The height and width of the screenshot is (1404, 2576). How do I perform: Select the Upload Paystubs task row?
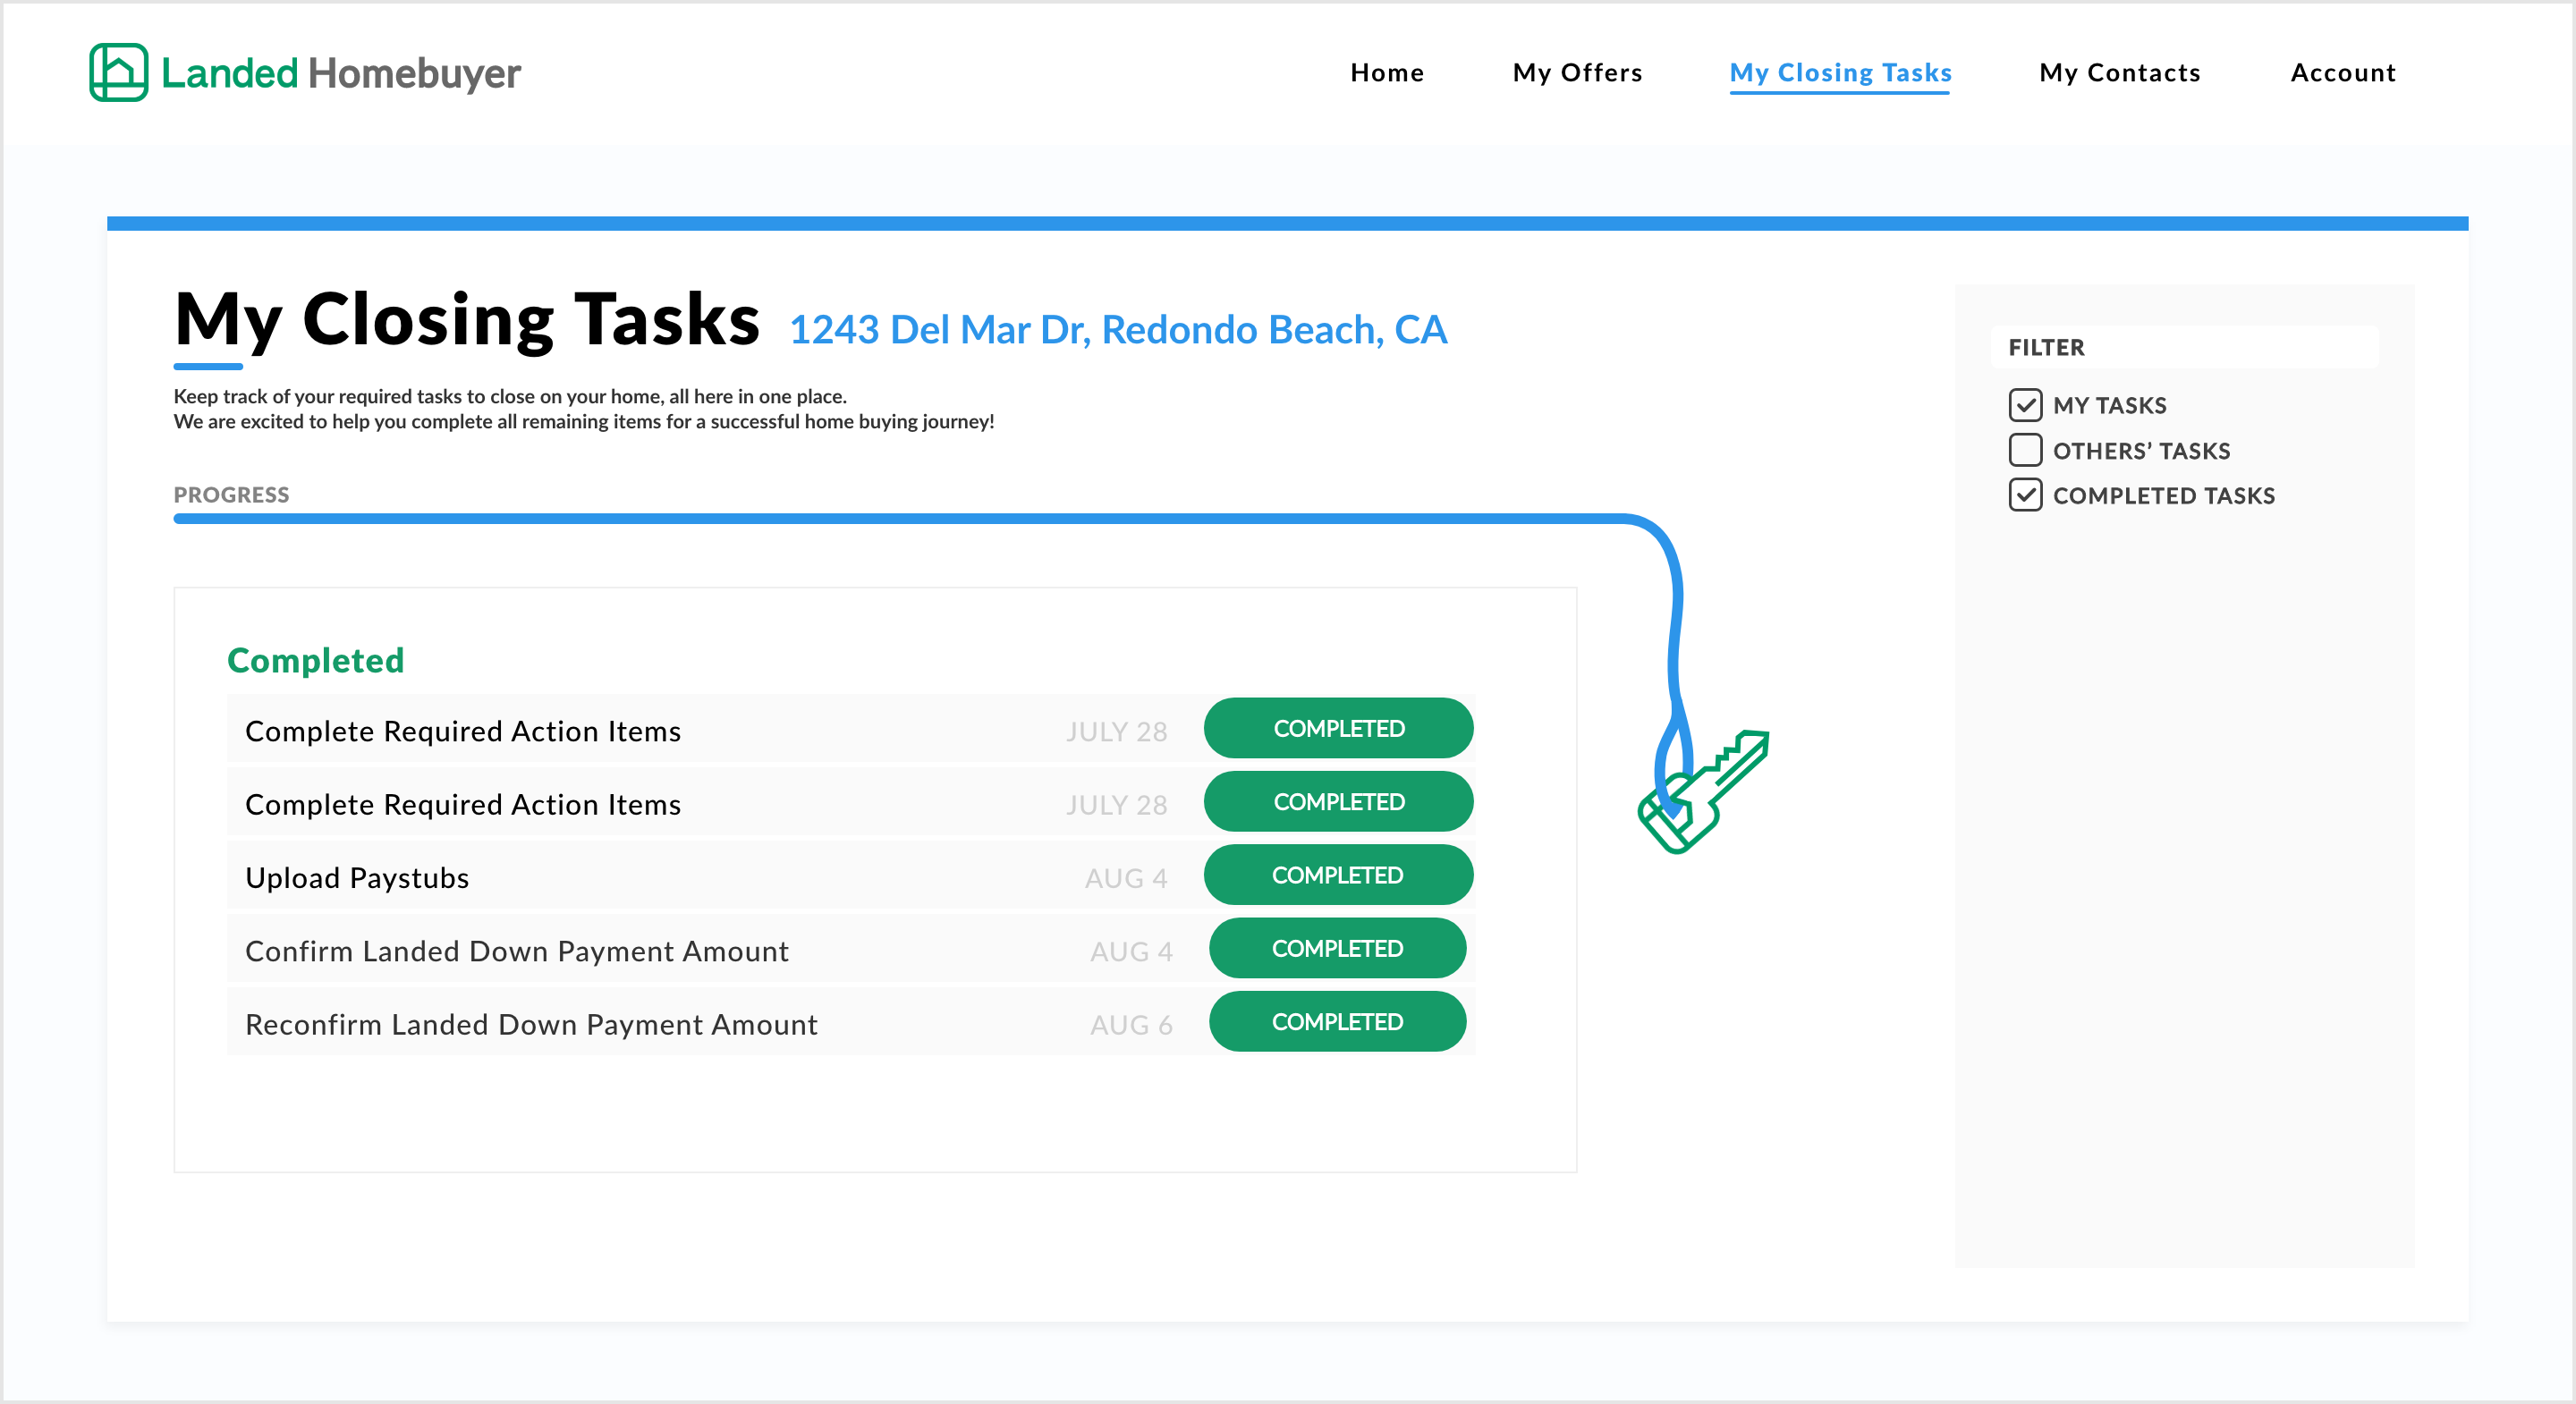click(851, 876)
